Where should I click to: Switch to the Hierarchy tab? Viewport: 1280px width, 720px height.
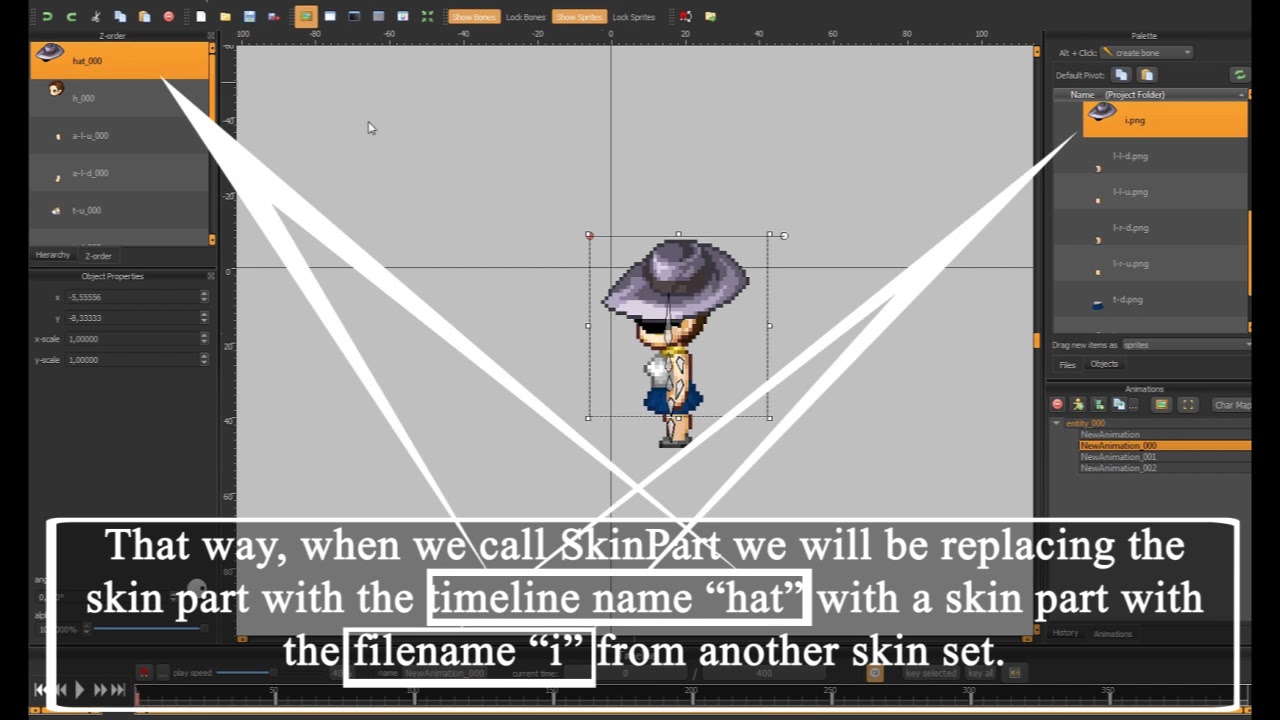[x=53, y=255]
